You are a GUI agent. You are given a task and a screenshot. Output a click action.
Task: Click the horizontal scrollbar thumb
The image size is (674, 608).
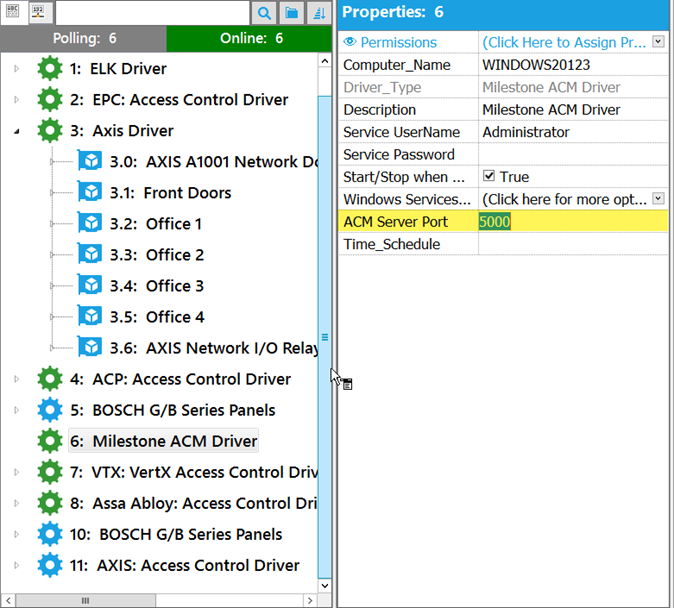86,600
